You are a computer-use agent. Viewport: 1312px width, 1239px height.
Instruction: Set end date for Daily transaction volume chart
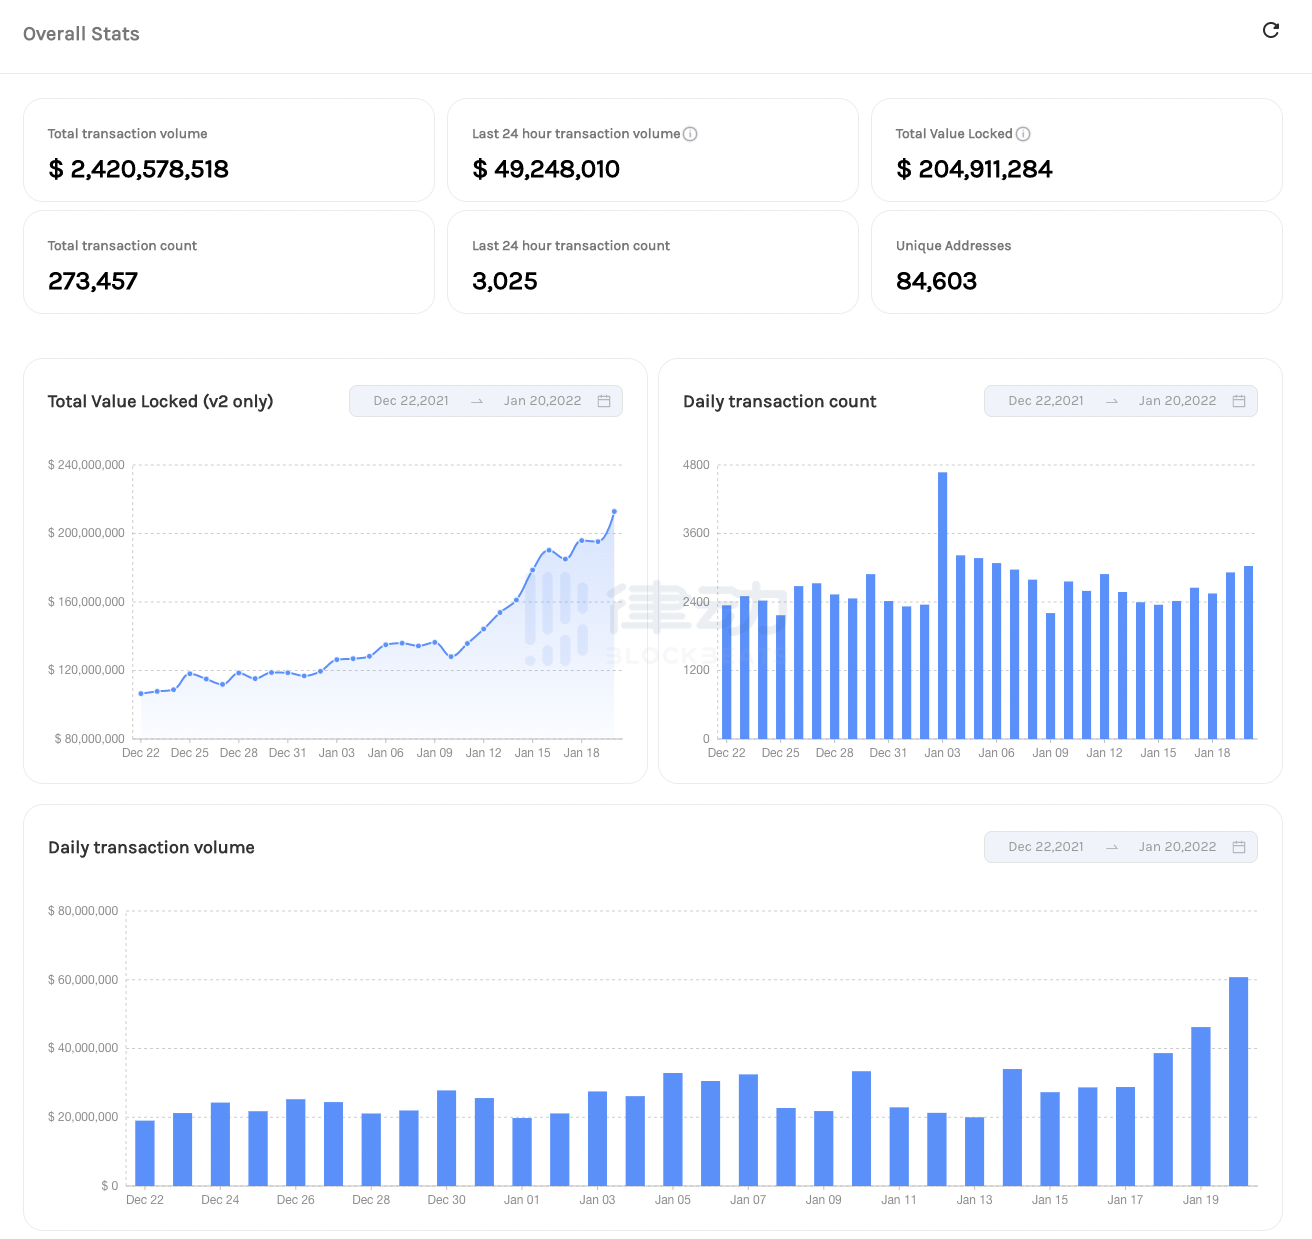(x=1177, y=847)
